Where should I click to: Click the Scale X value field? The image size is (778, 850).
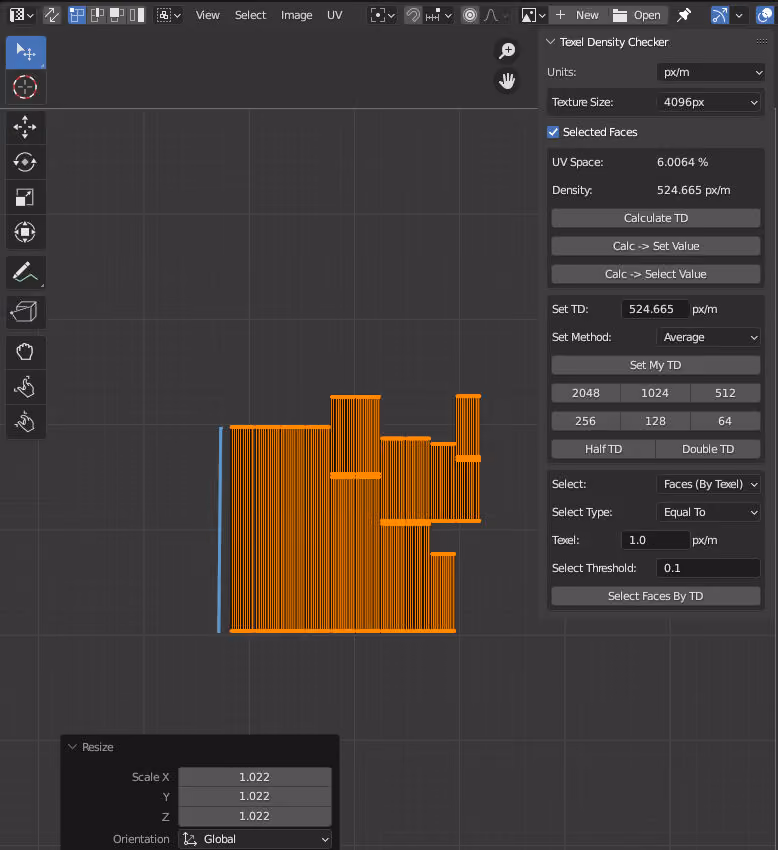255,777
